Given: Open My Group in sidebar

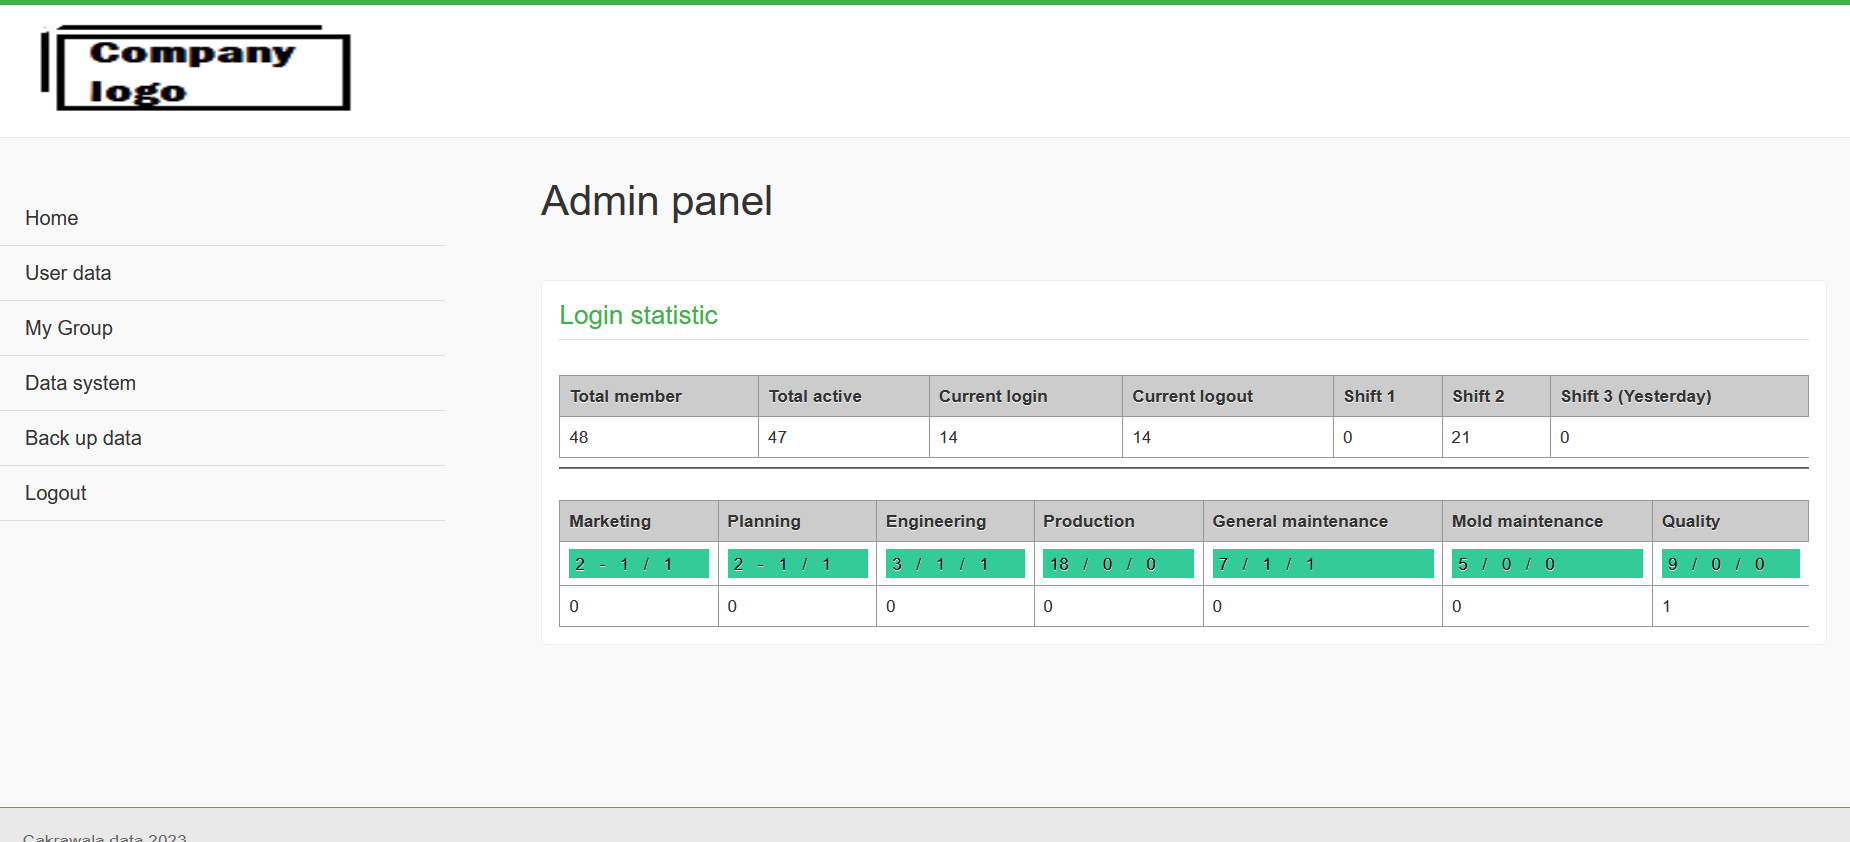Looking at the screenshot, I should click(x=69, y=328).
